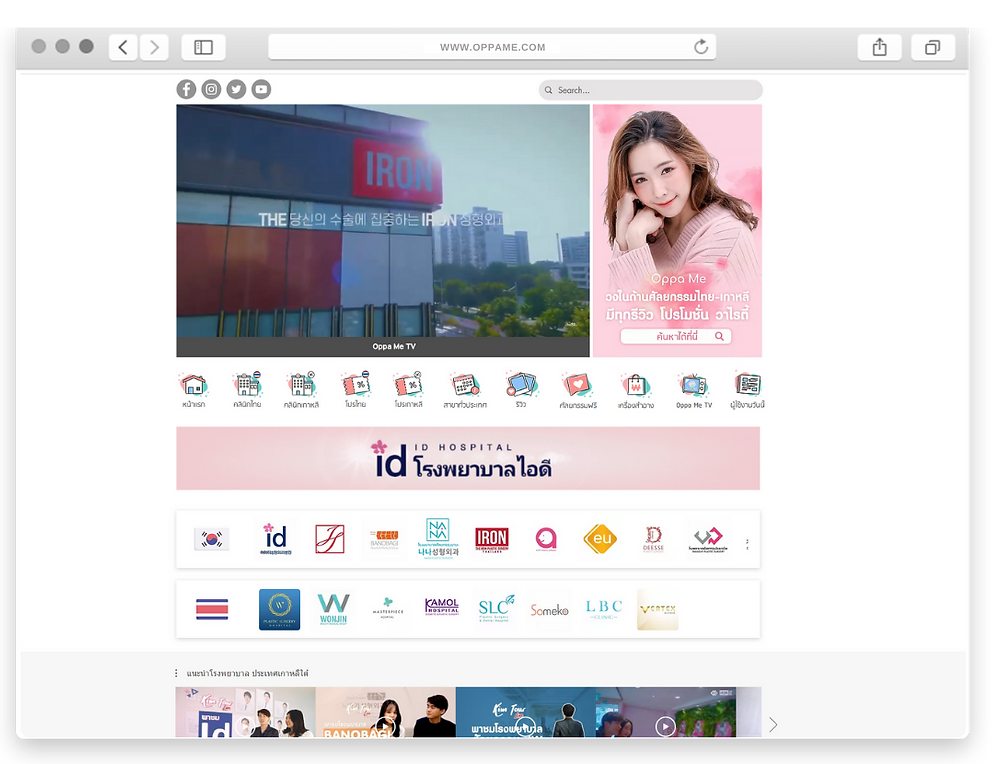This screenshot has height=764, width=1000.
Task: Open the SLC logo
Action: tap(496, 608)
